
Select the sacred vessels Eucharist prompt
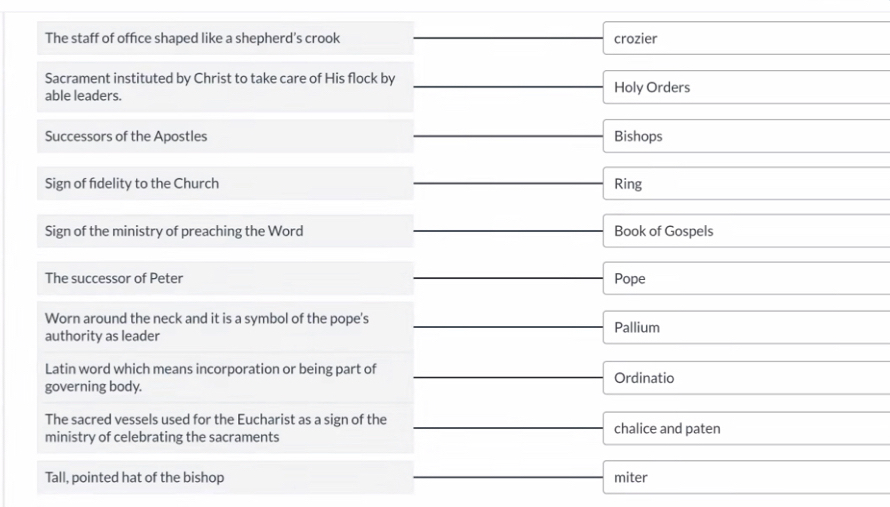pyautogui.click(x=225, y=428)
